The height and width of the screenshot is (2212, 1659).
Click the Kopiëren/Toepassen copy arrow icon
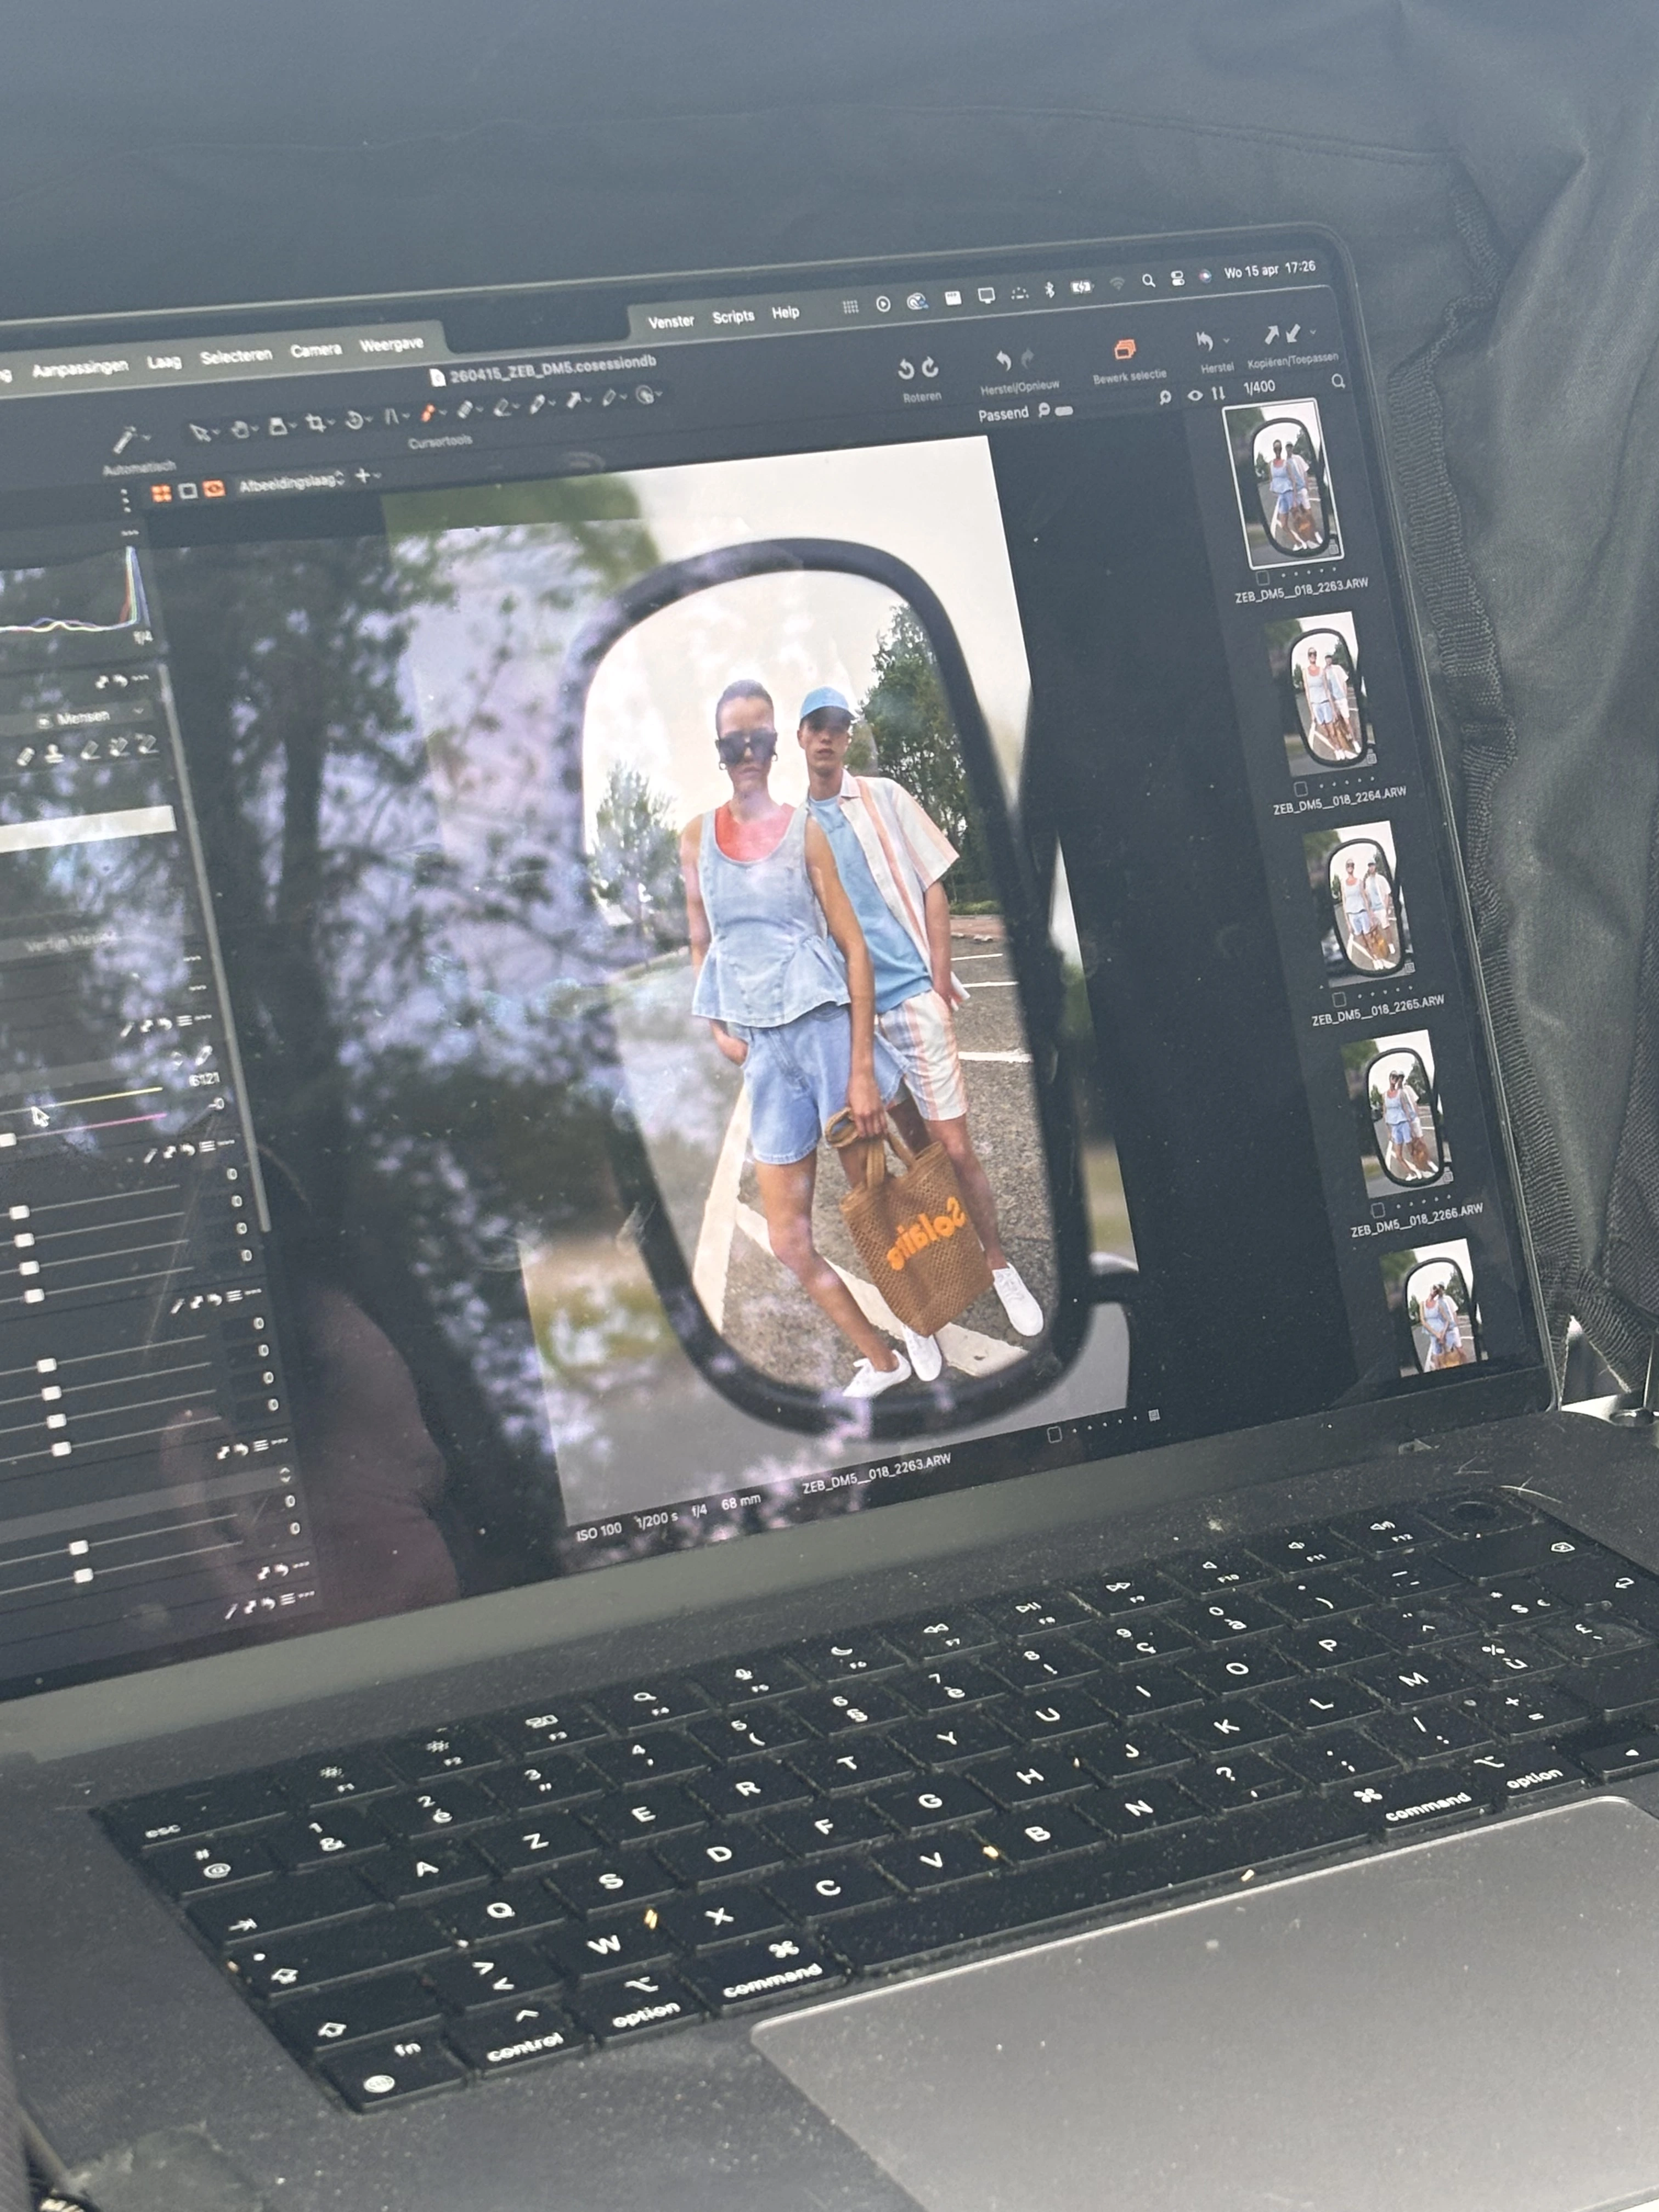[1271, 335]
